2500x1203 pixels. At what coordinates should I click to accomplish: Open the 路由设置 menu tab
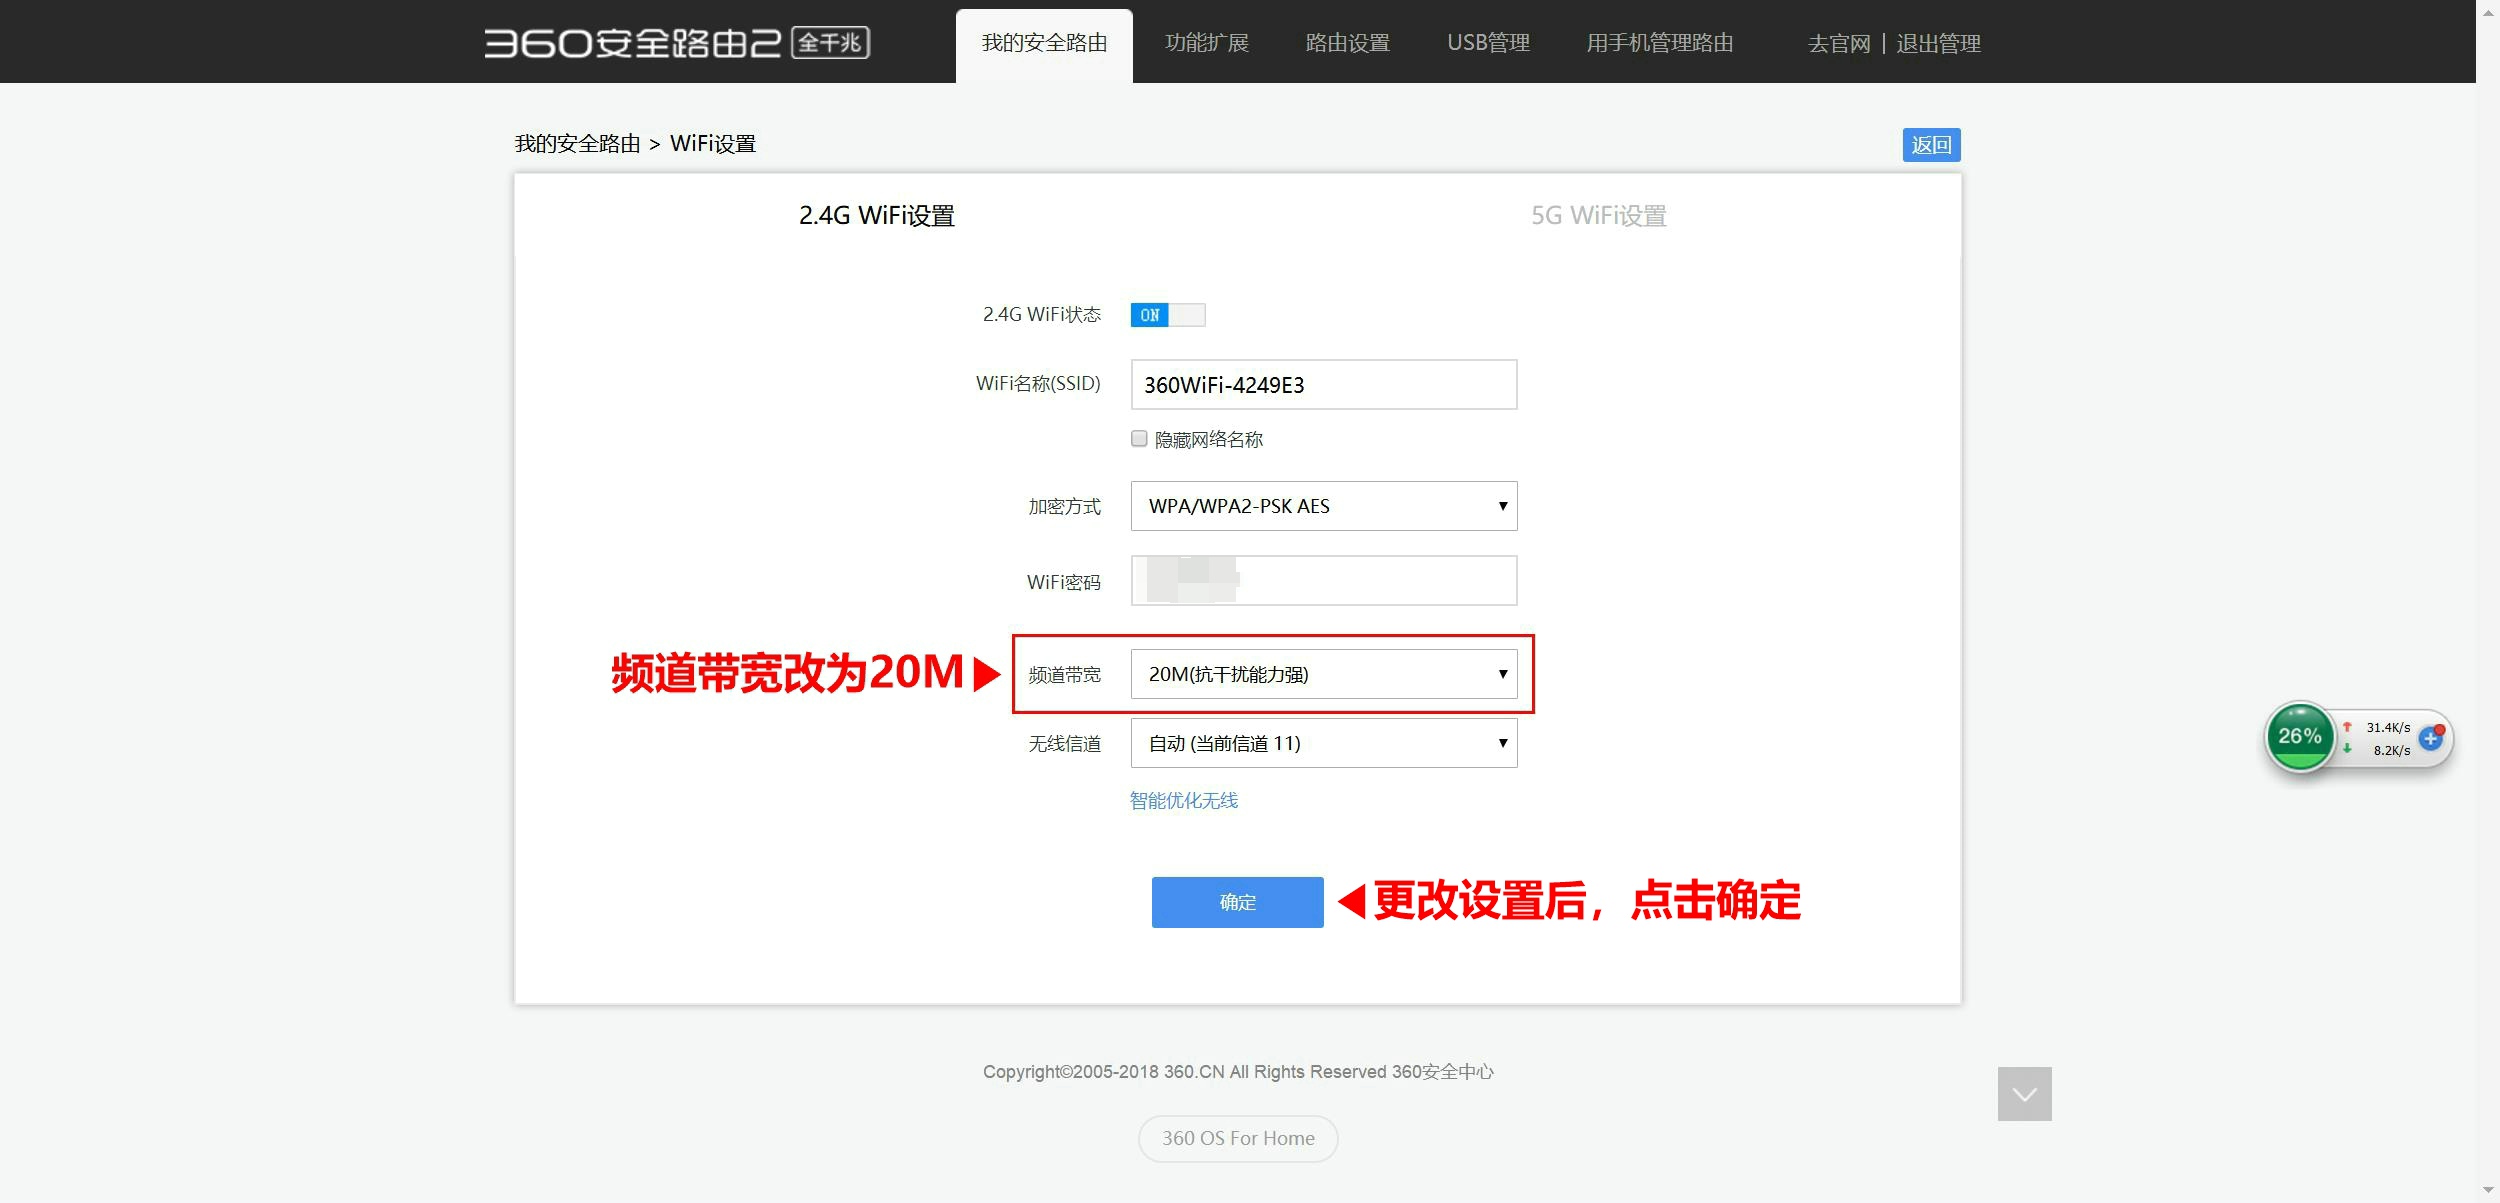pyautogui.click(x=1348, y=43)
